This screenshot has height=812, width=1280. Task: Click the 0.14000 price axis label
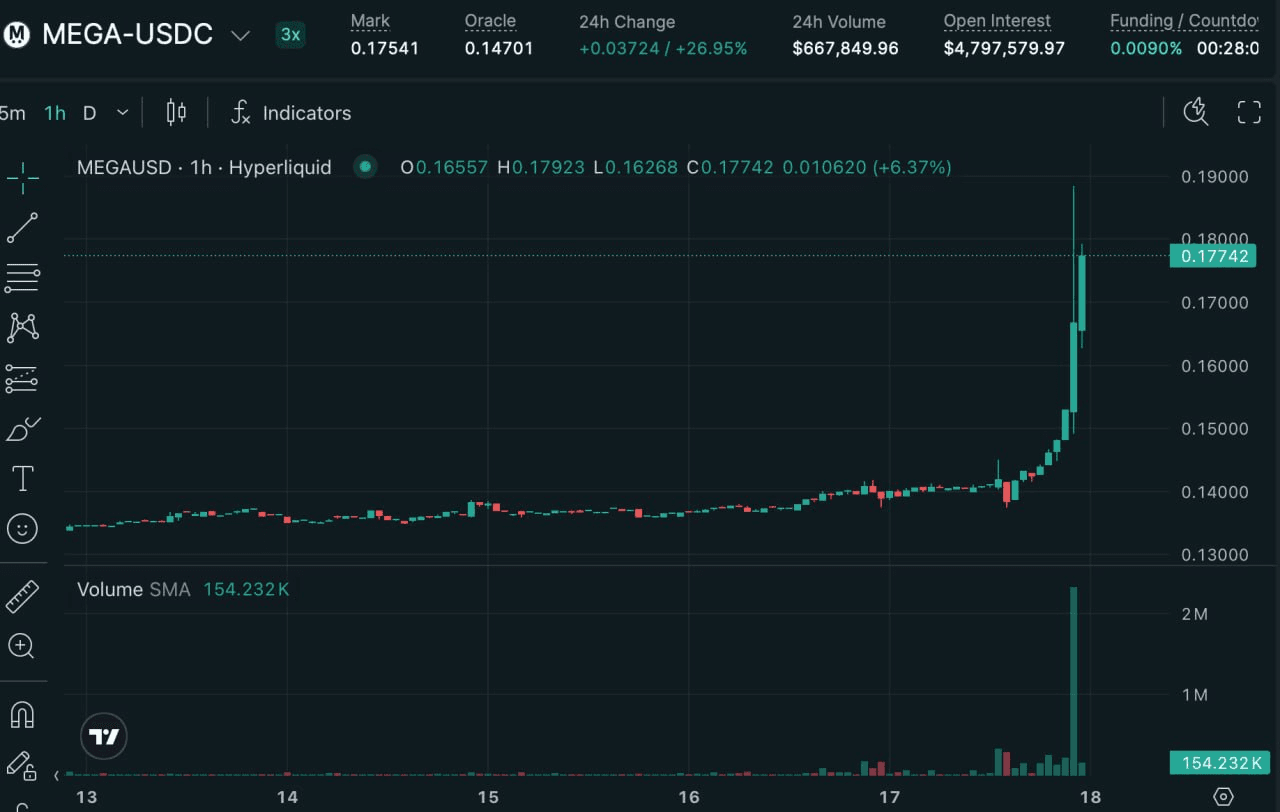1215,492
